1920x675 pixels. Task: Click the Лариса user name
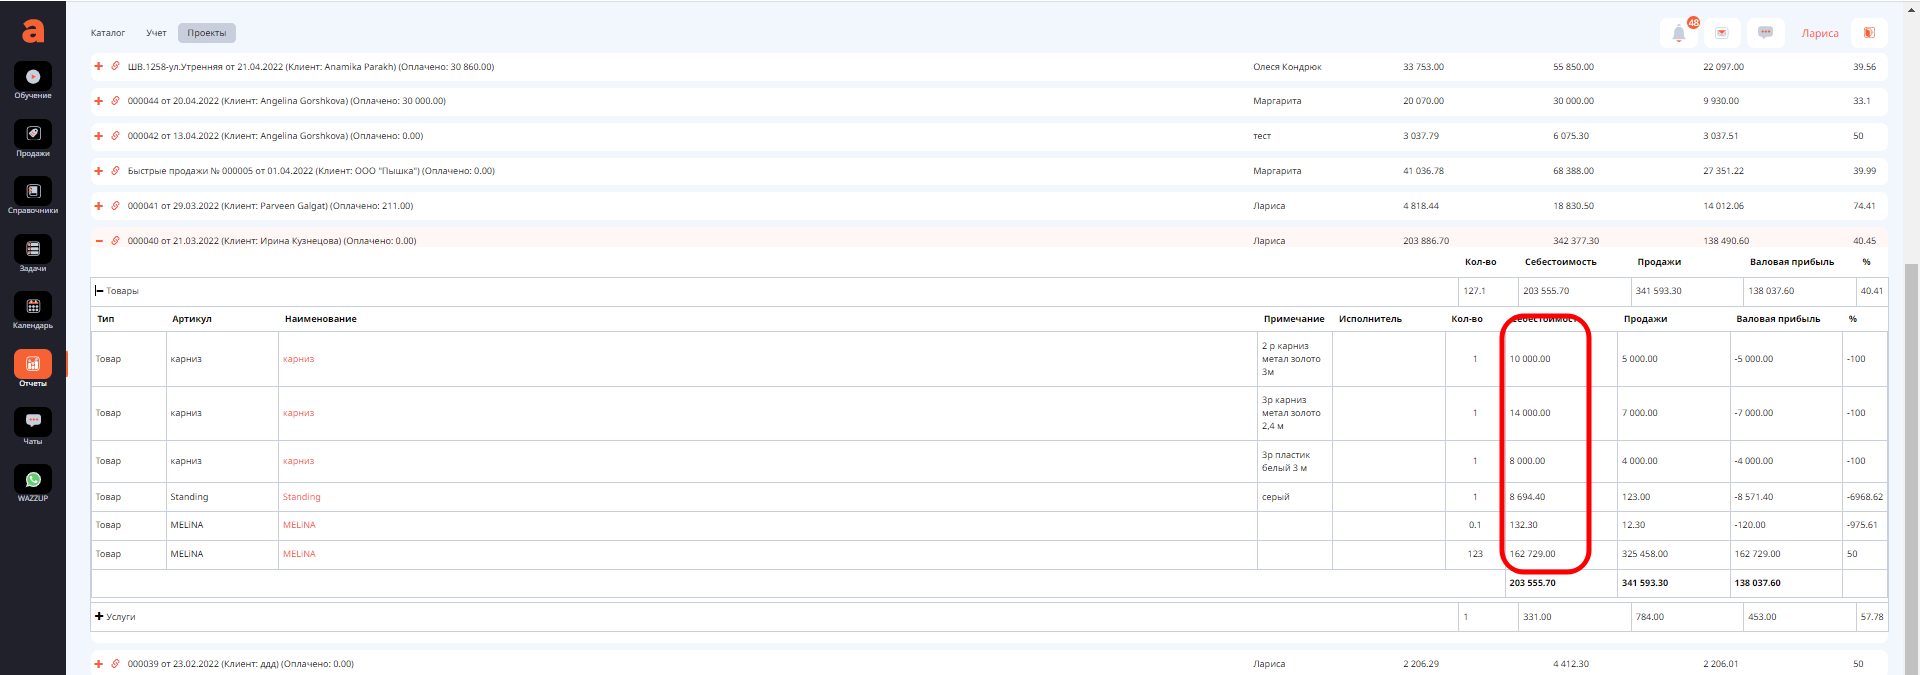point(1820,33)
